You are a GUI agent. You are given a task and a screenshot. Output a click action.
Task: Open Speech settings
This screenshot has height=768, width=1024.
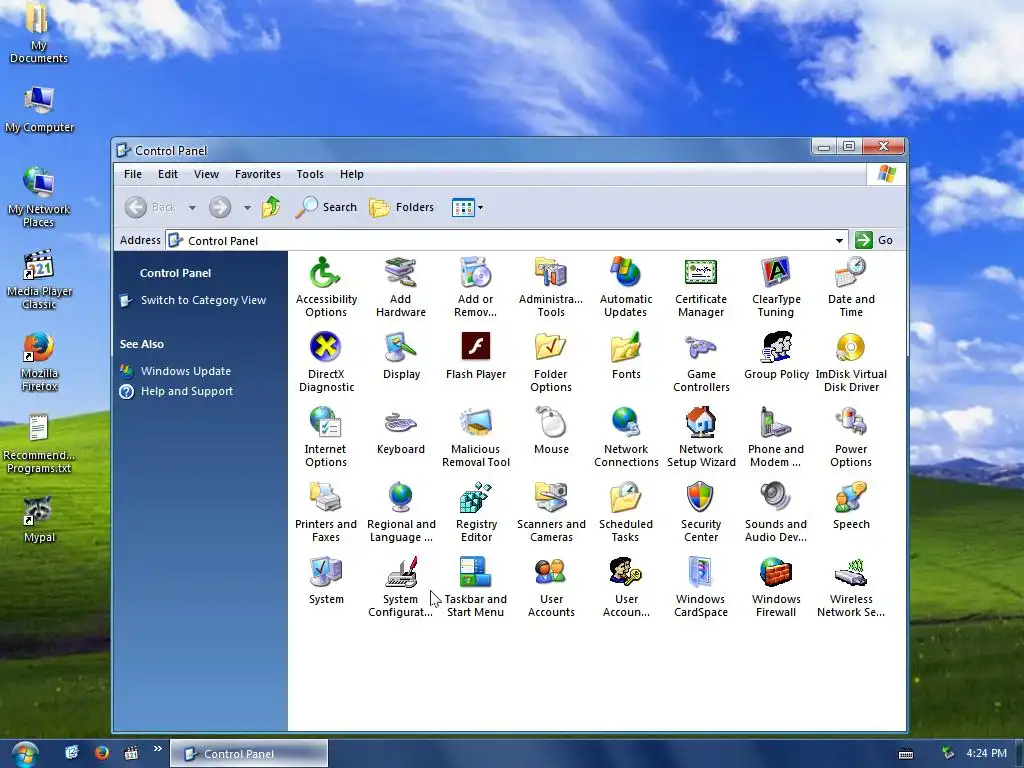point(851,506)
